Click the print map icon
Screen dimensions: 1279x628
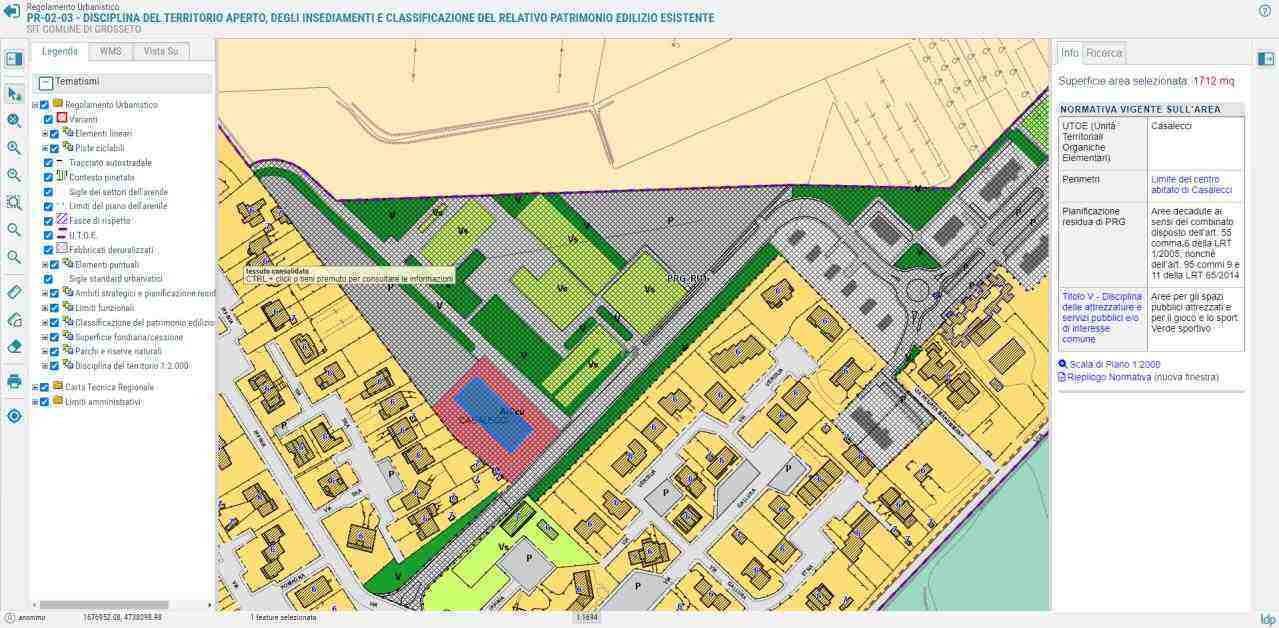[x=14, y=381]
